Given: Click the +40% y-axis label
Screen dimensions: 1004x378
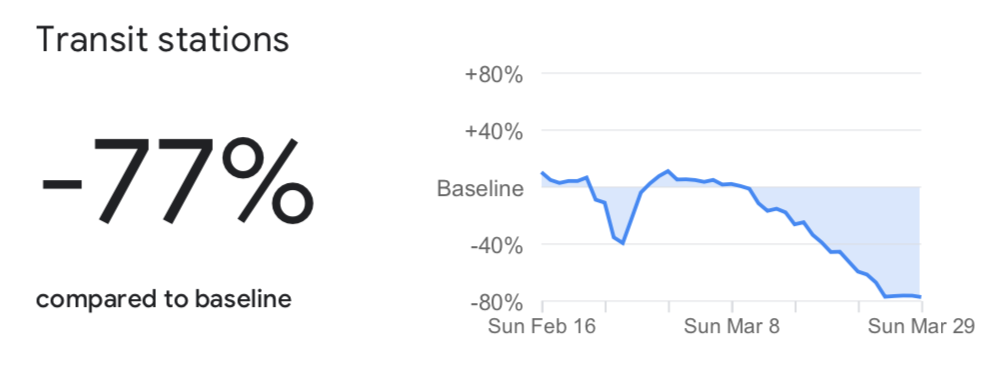Looking at the screenshot, I should (x=494, y=131).
